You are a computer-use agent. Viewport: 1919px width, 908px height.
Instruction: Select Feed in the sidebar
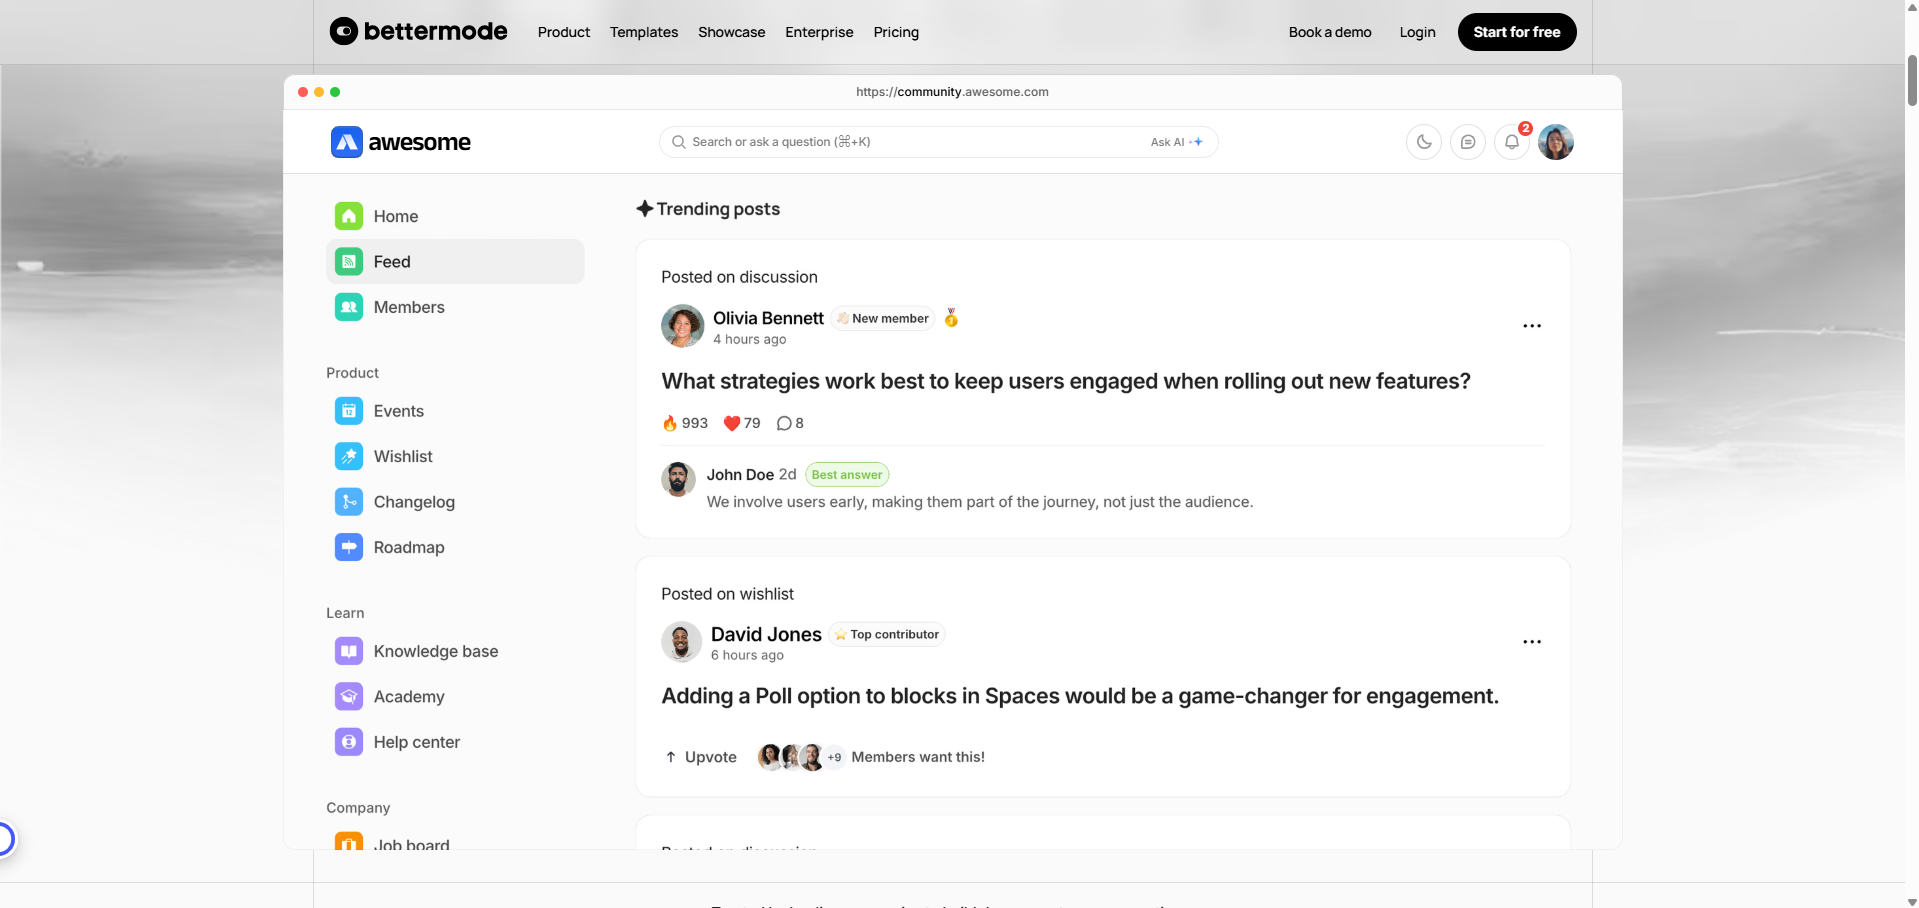(455, 261)
